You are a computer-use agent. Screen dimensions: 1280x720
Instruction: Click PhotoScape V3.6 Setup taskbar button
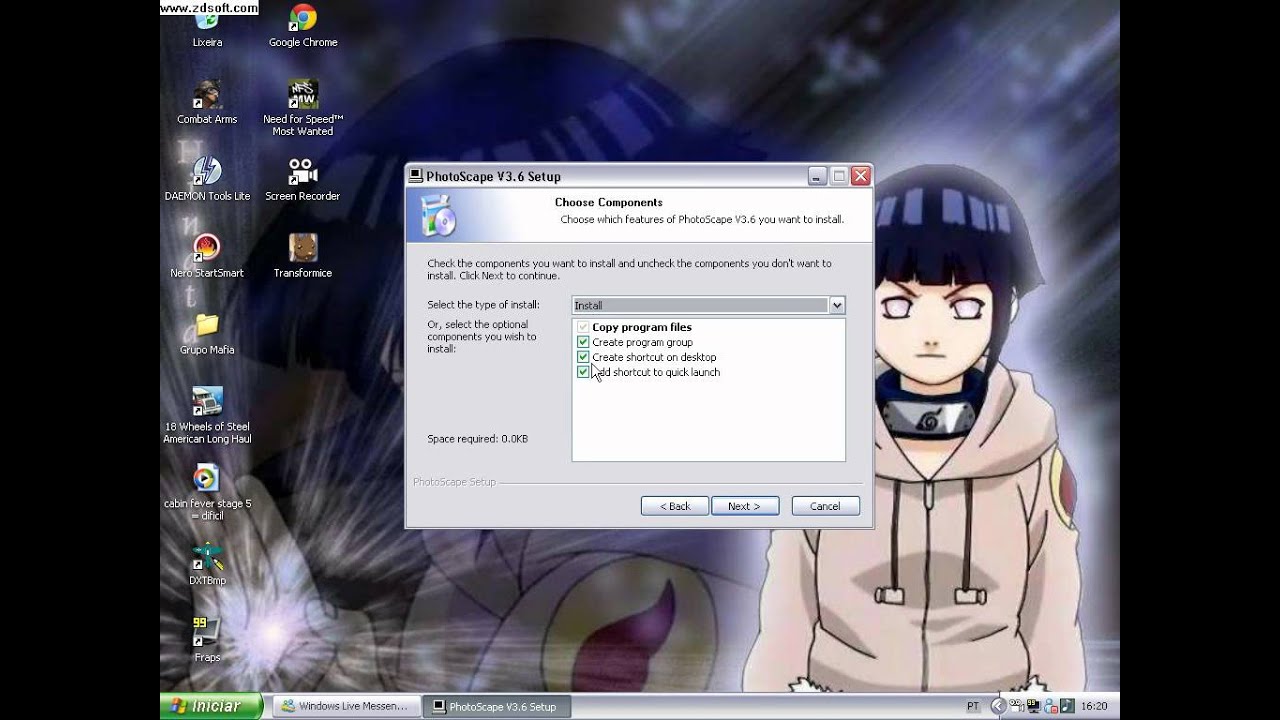[x=497, y=706]
